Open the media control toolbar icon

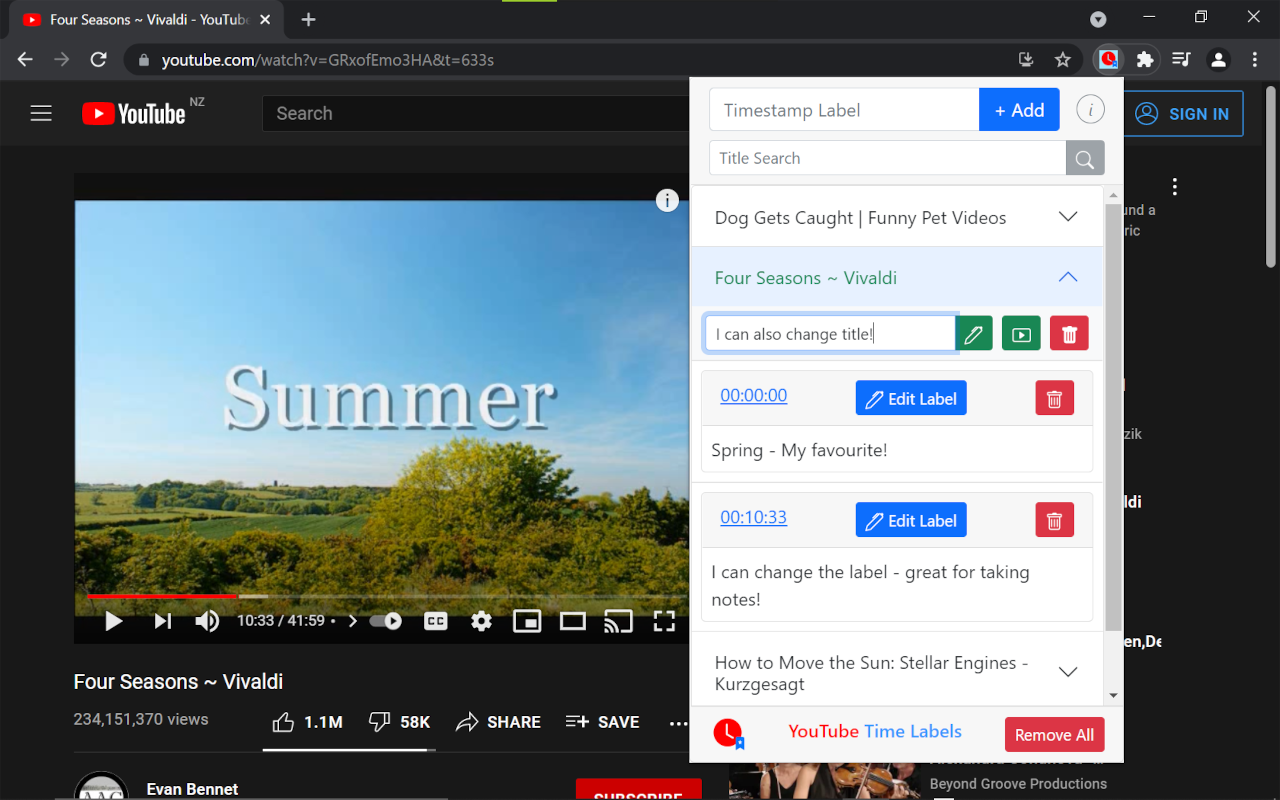click(1181, 60)
